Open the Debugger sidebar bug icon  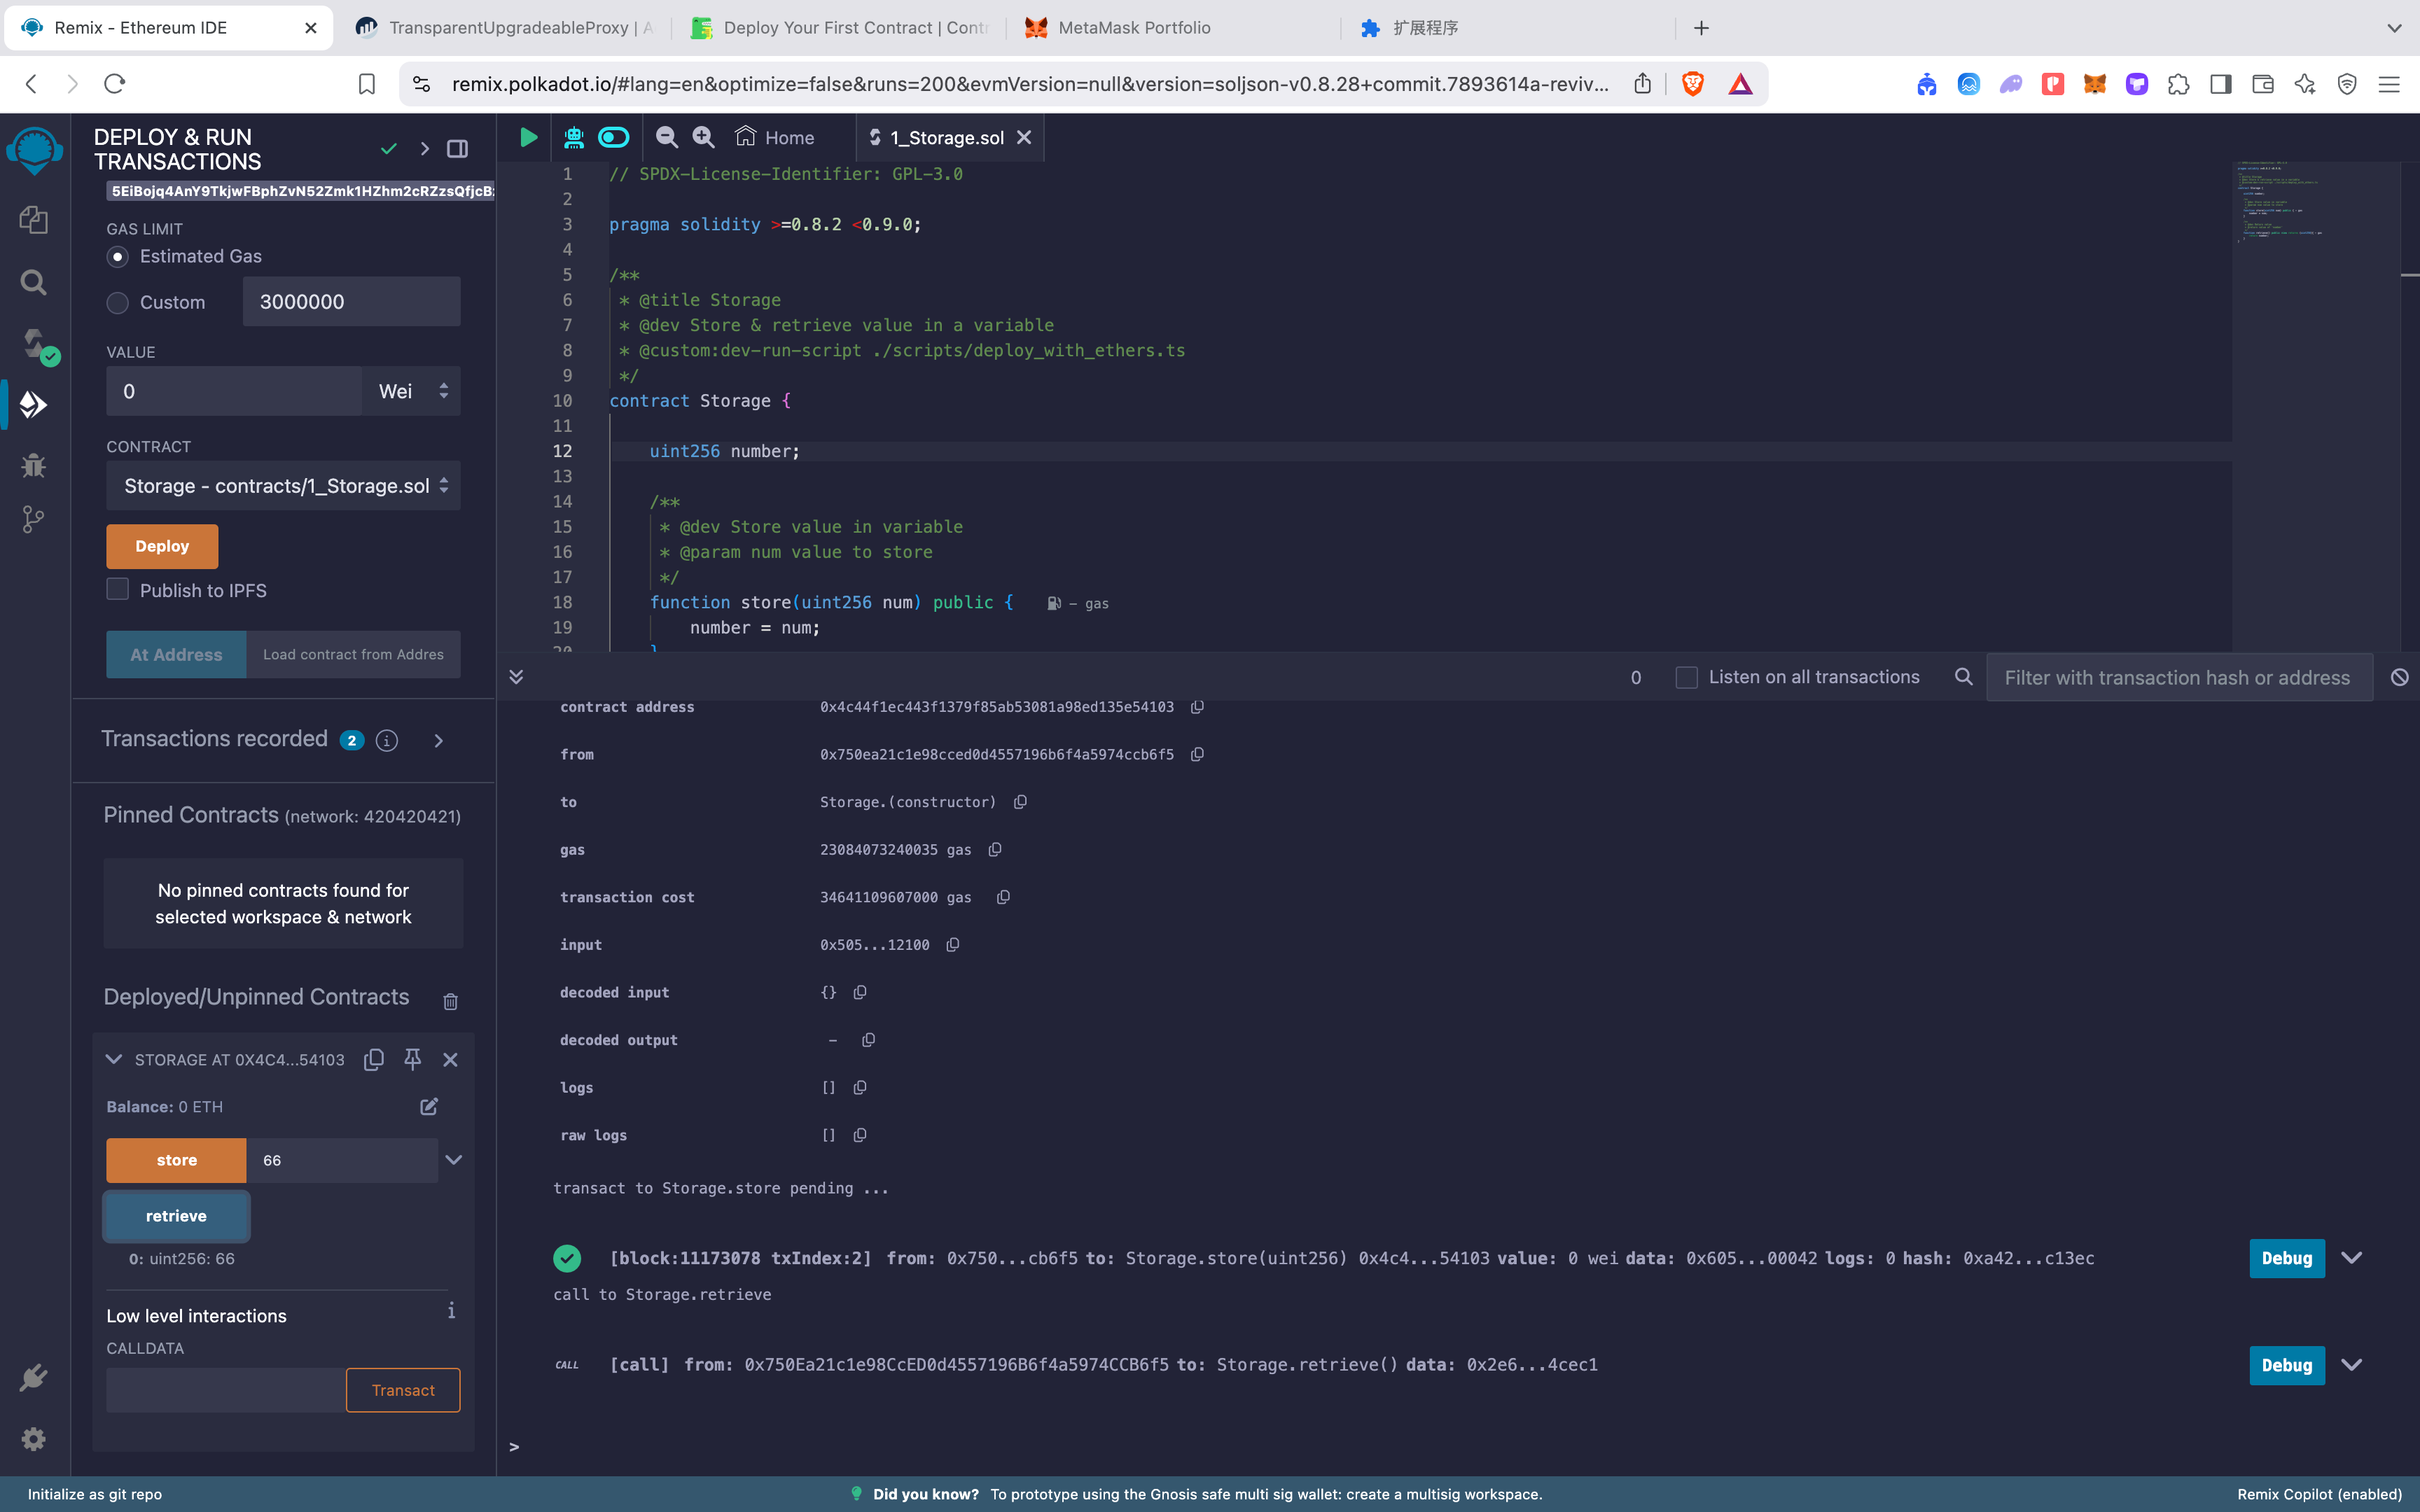click(x=34, y=465)
